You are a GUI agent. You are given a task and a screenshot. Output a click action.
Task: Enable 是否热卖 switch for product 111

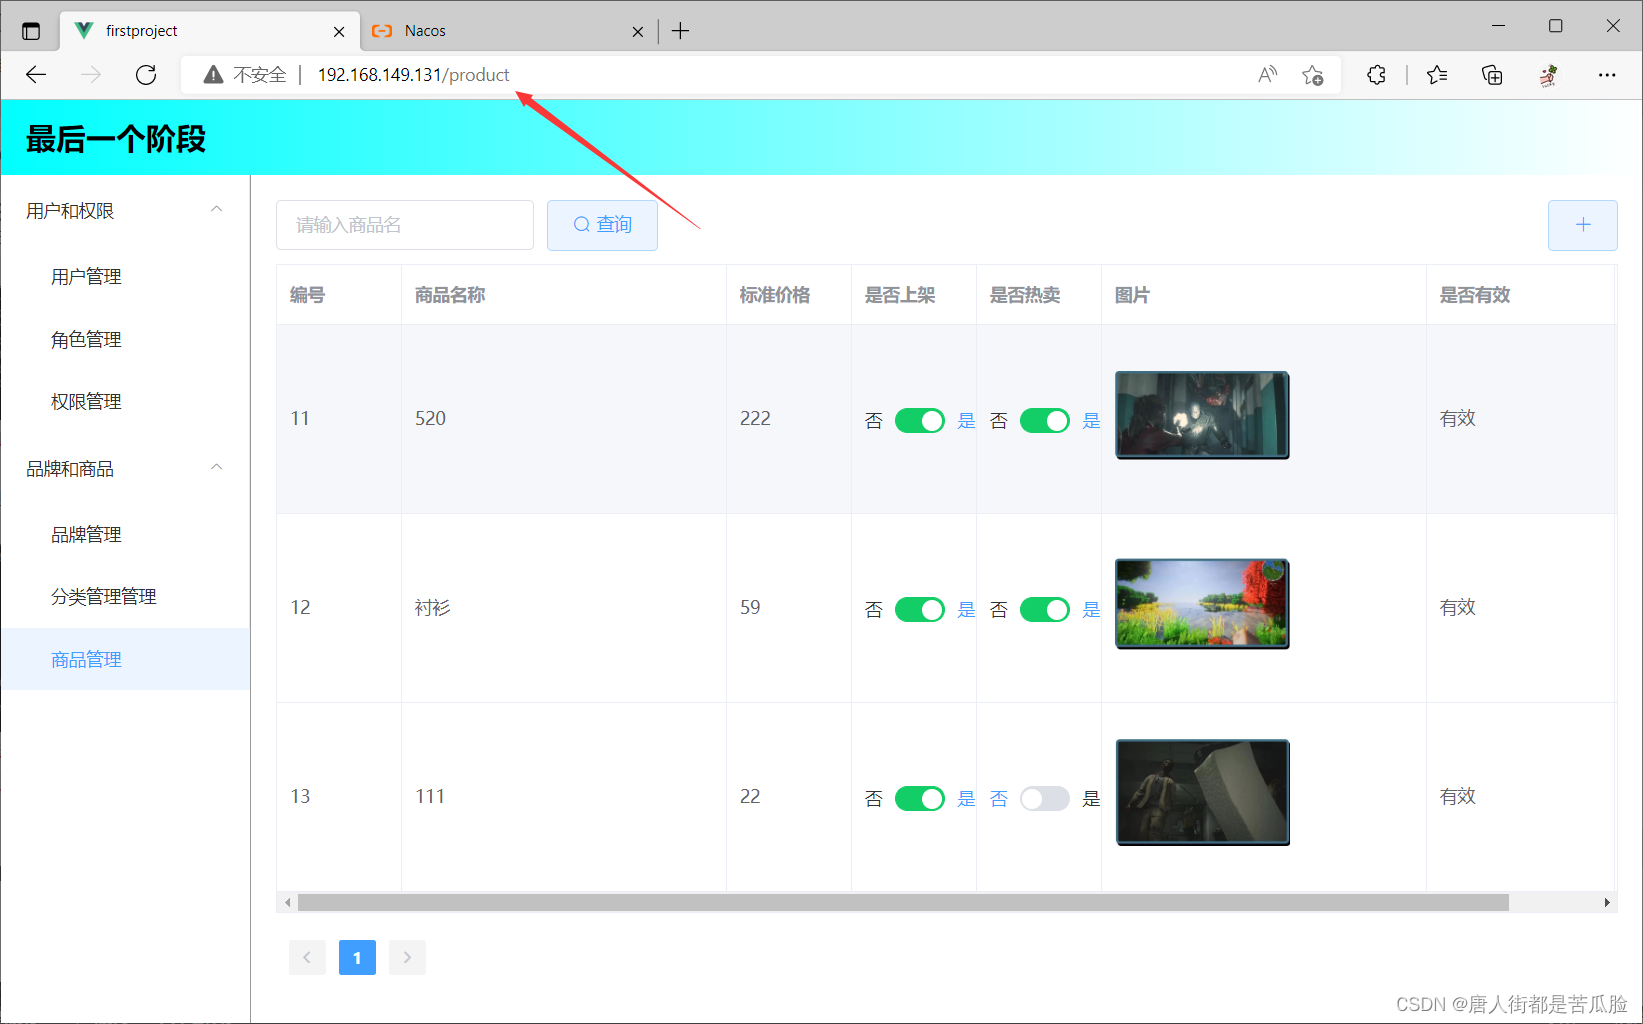[1045, 799]
